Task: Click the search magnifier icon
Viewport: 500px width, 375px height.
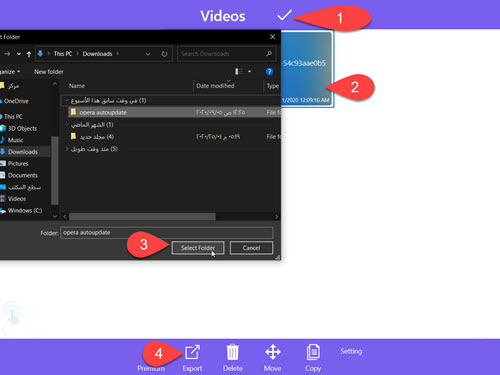Action: (x=269, y=54)
